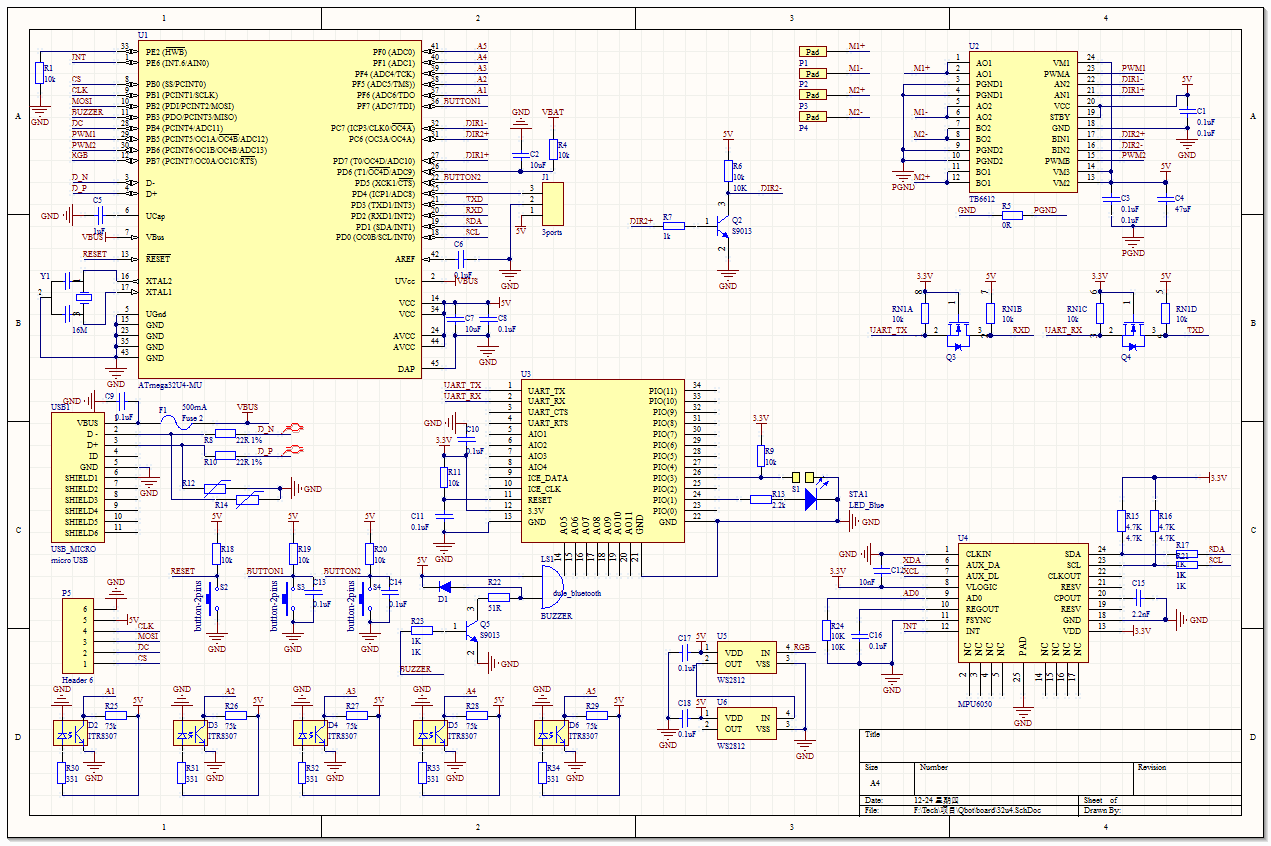The height and width of the screenshot is (846, 1271).
Task: Select the diode D1 near the buzzer
Action: point(445,586)
